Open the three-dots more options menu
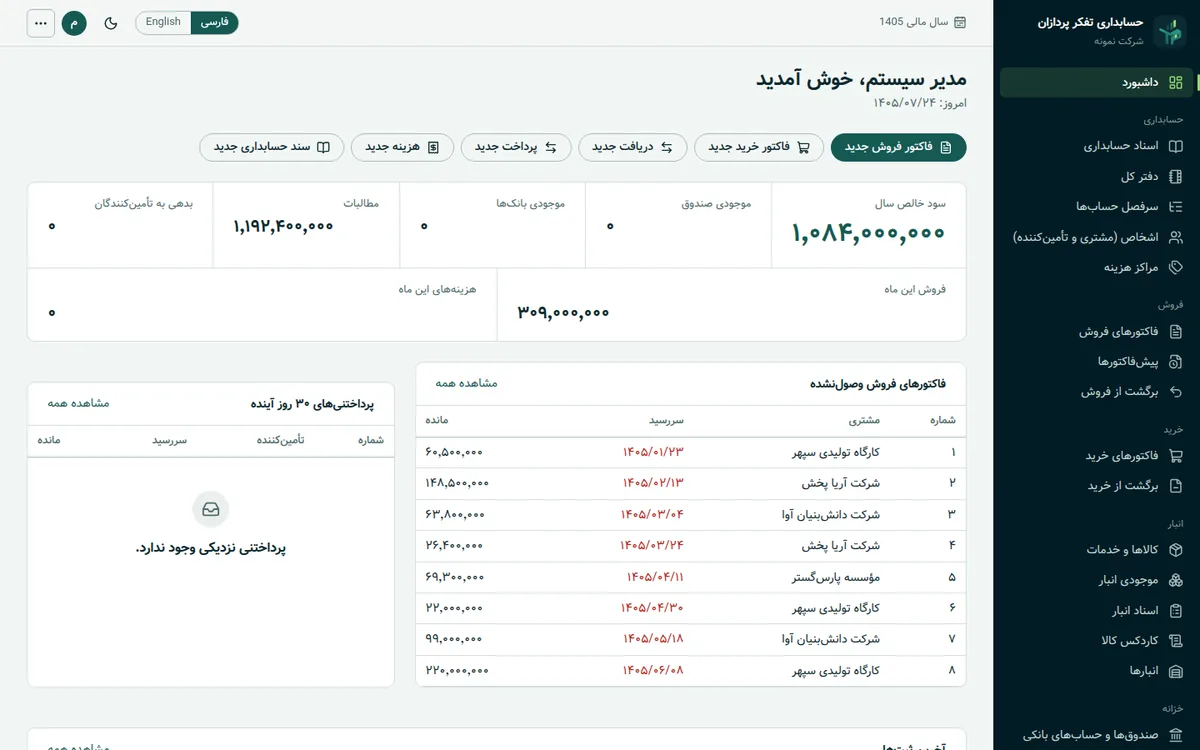The height and width of the screenshot is (750, 1200). point(40,22)
